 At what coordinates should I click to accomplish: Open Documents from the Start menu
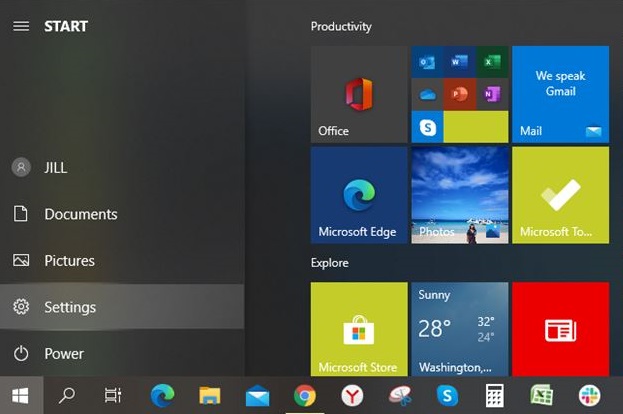tap(122, 214)
